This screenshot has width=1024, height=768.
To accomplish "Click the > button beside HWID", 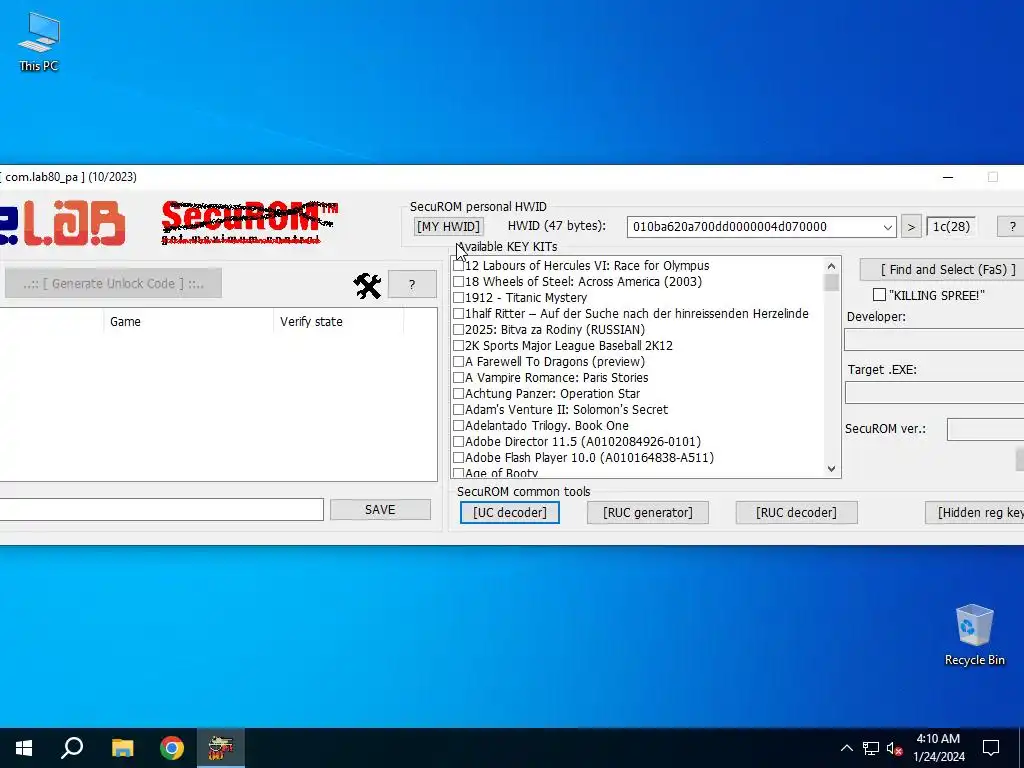I will pos(911,227).
